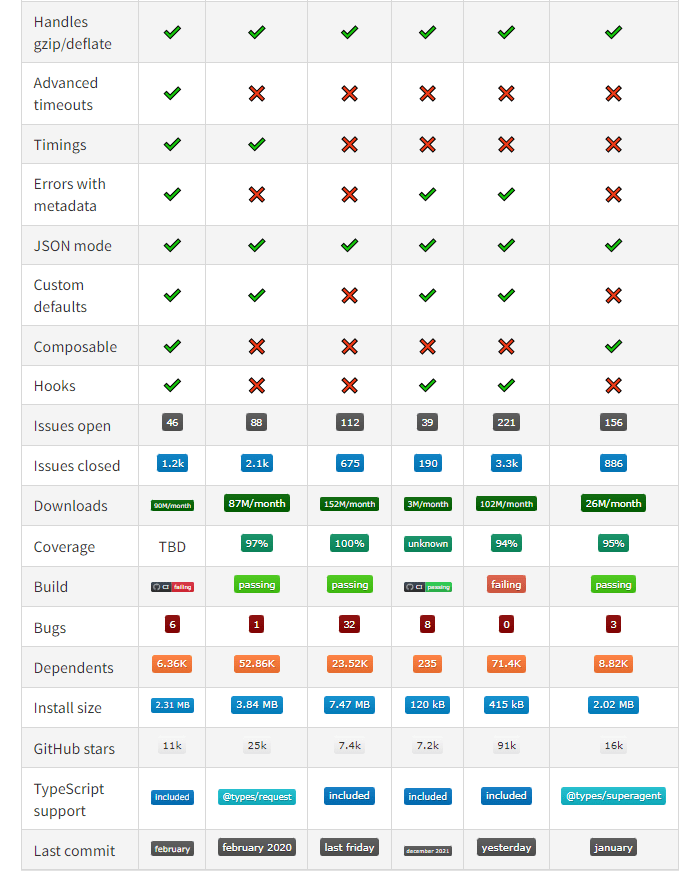Click last green check in Handles gzip/deflate row
The image size is (691, 874).
pos(613,32)
